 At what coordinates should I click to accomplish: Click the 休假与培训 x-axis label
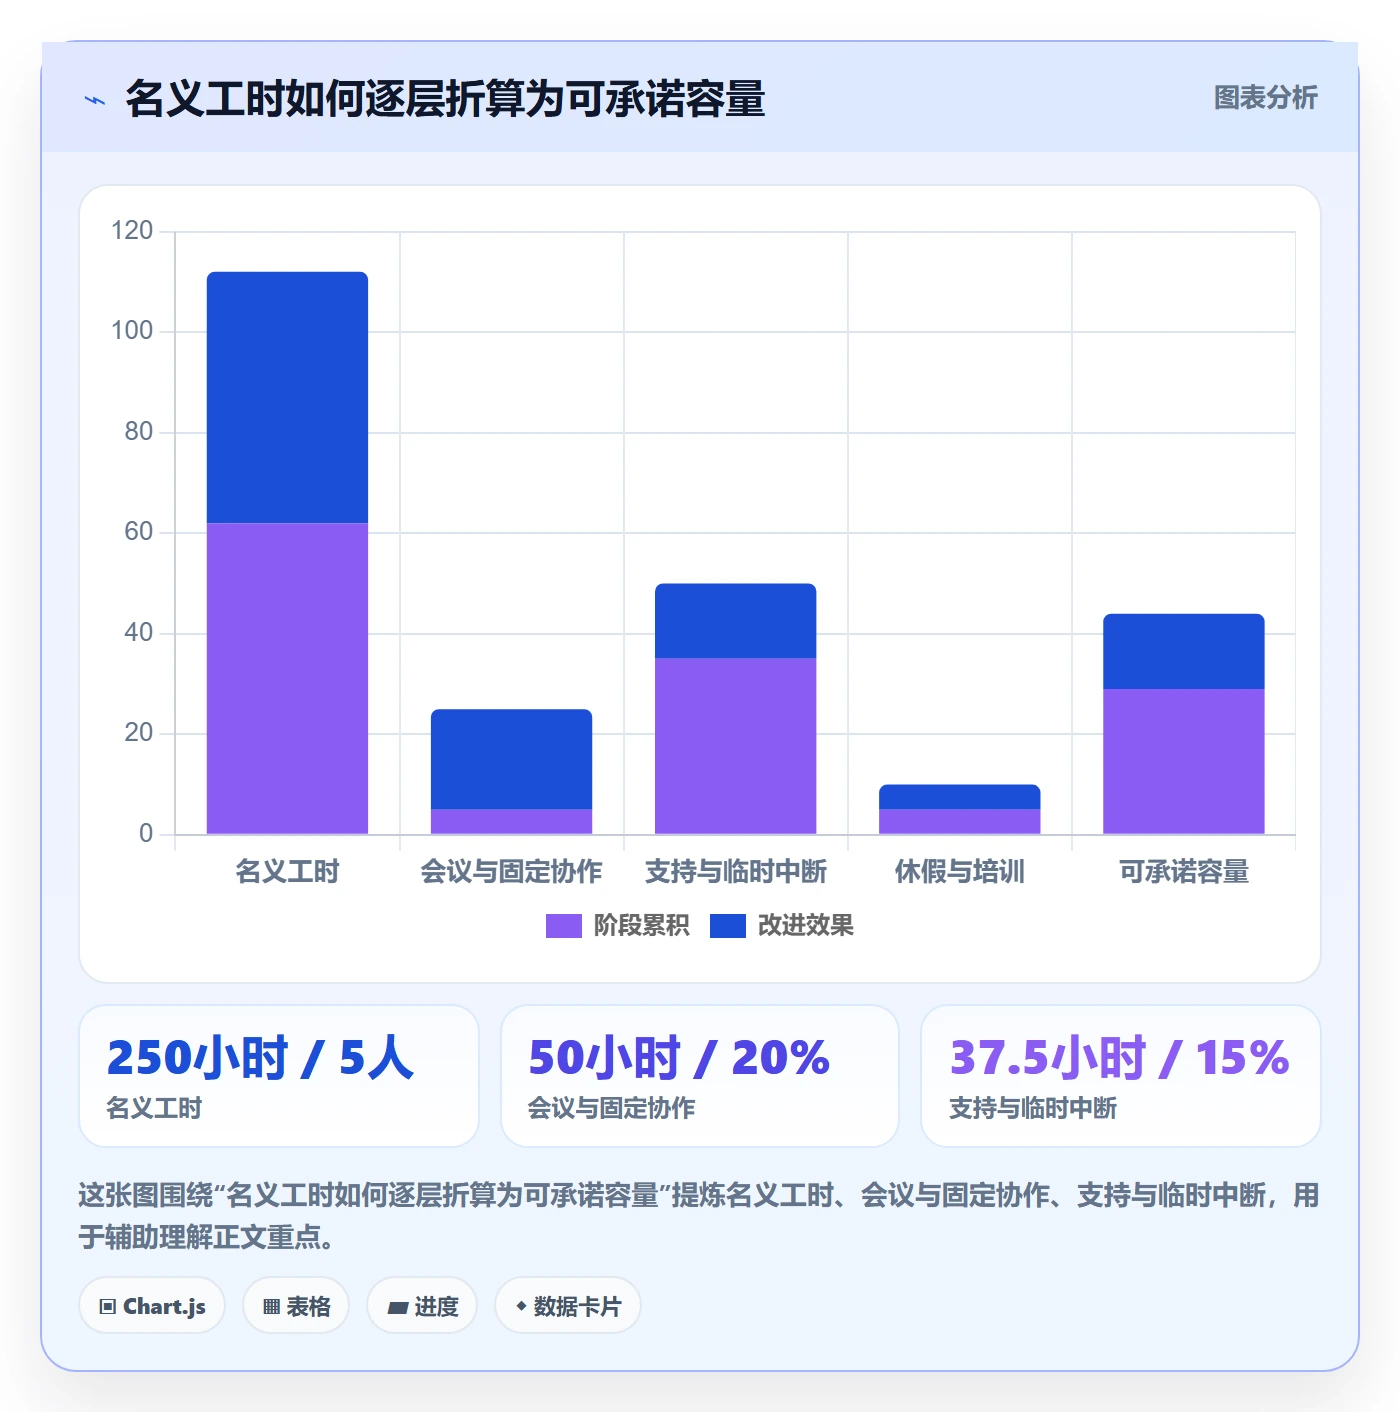[959, 872]
